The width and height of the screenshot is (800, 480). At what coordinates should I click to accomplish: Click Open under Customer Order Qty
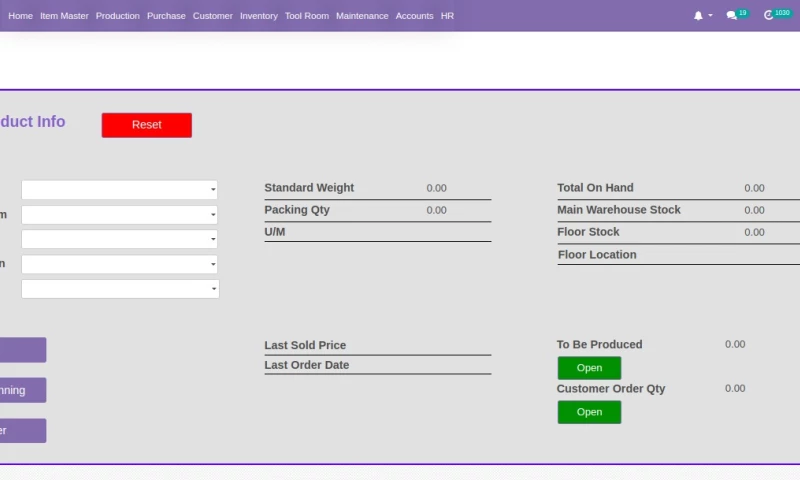click(589, 412)
